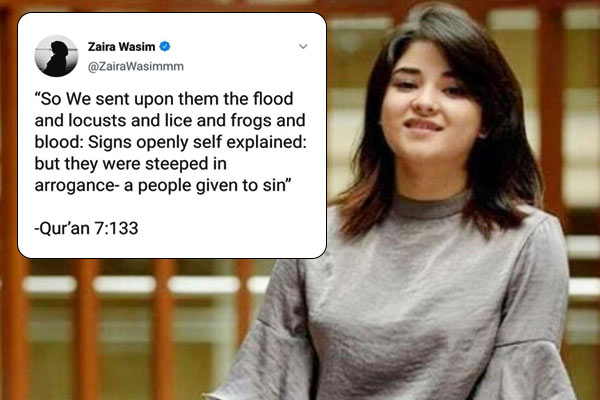This screenshot has width=600, height=400.
Task: Click the word "arrogance" in the tweet
Action: coord(75,186)
